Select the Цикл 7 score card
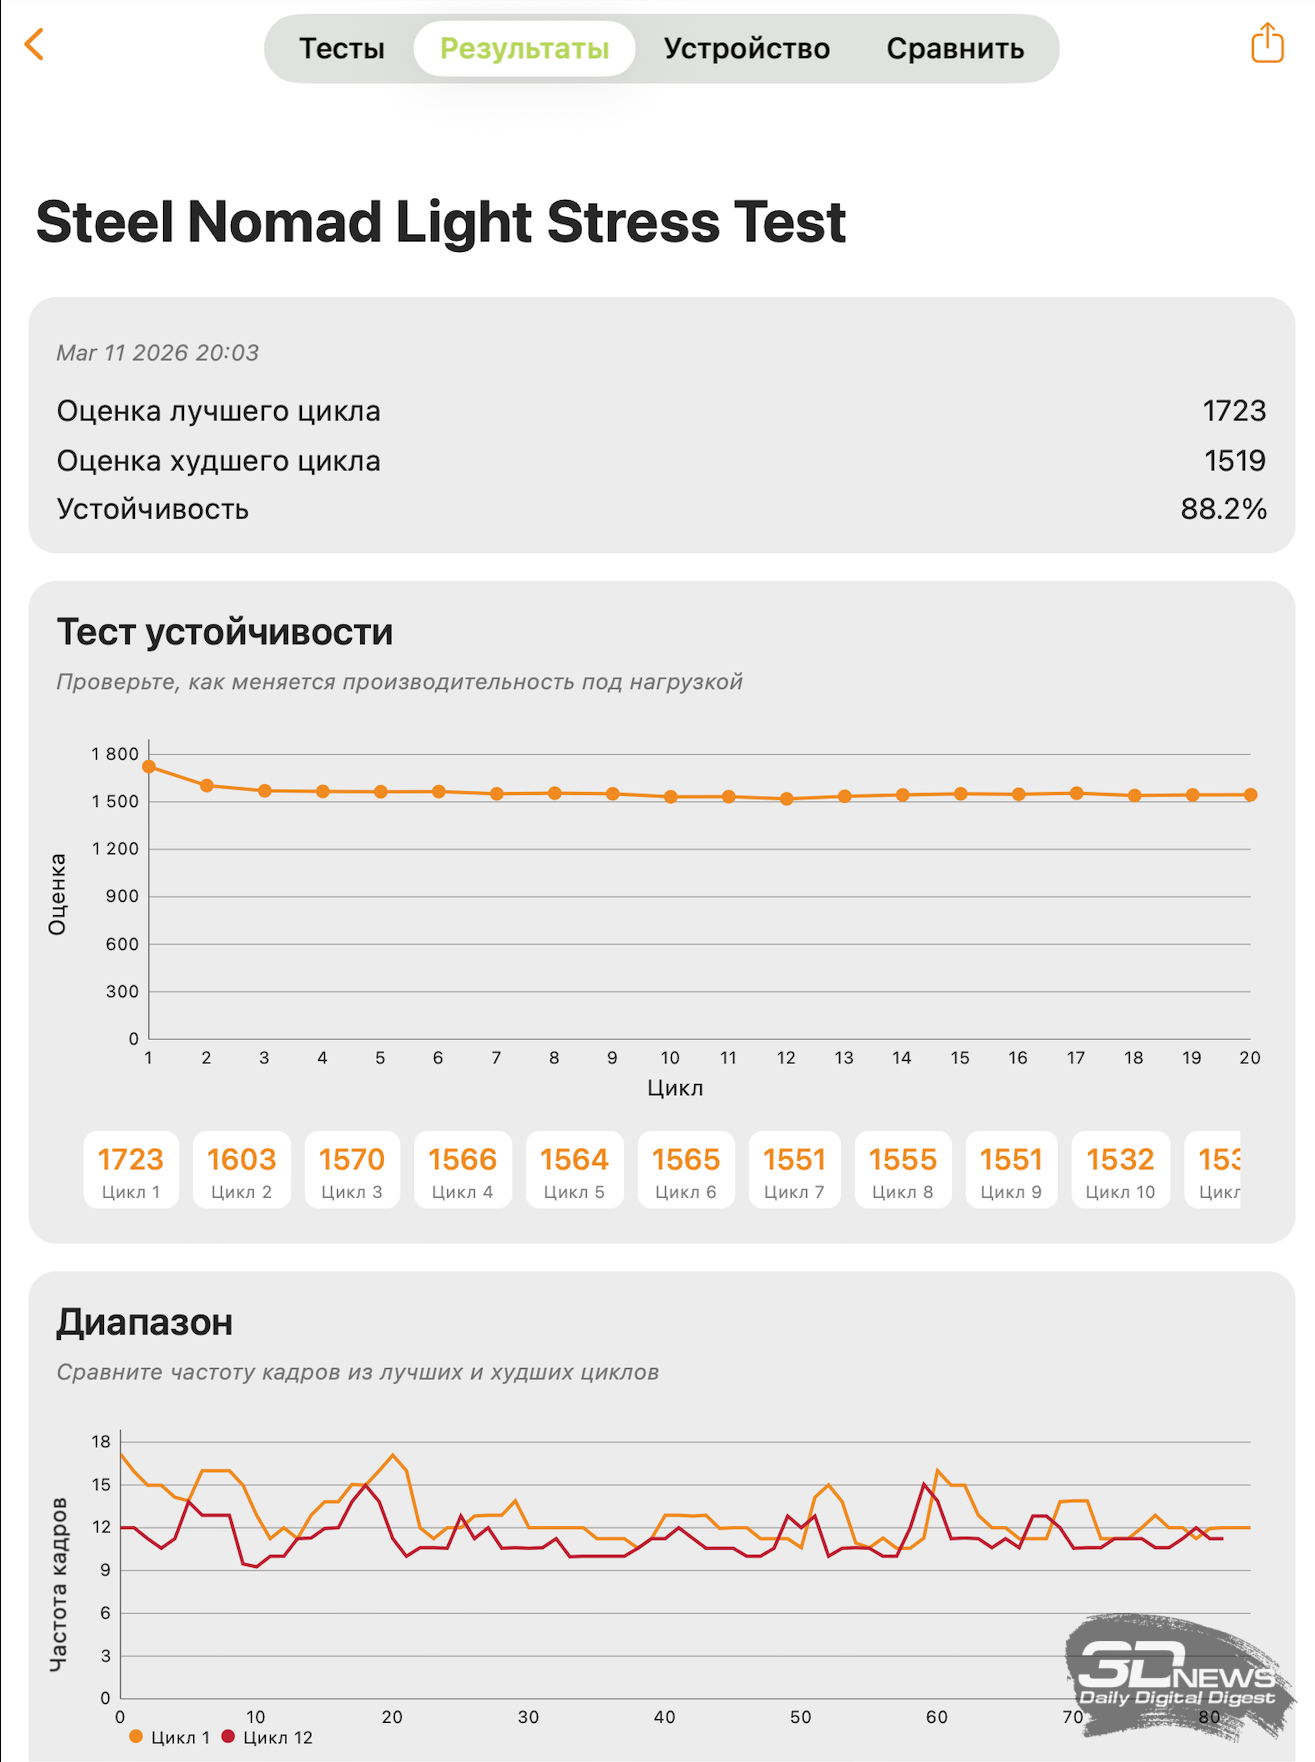Screen dimensions: 1315x1762 pos(794,1170)
